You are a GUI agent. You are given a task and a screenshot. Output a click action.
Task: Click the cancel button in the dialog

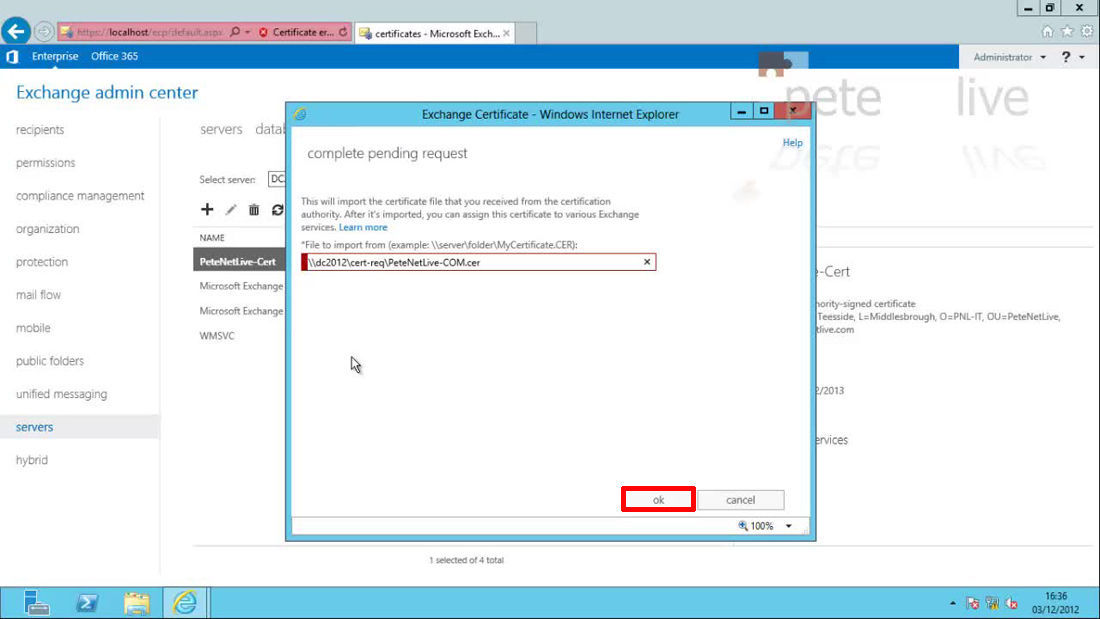[x=741, y=500]
